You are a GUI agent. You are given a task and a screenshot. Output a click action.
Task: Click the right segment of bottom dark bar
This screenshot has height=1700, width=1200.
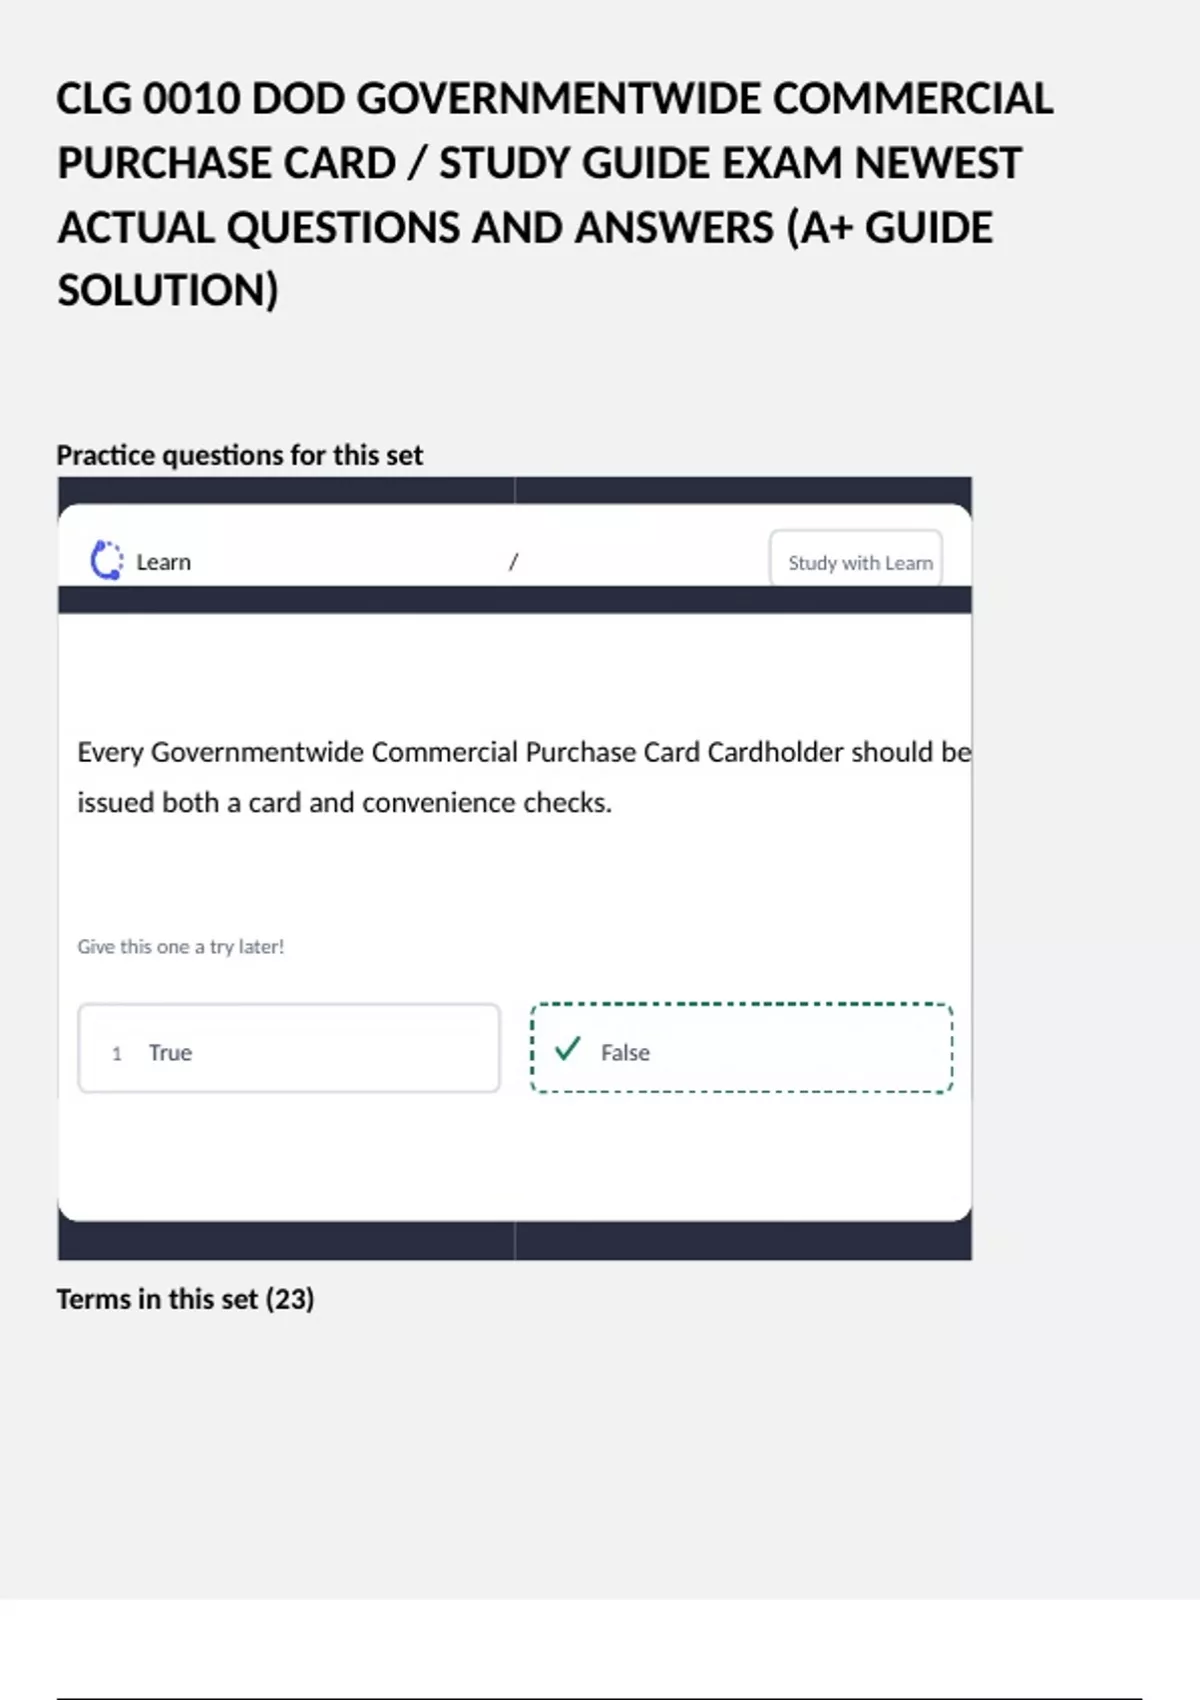click(x=743, y=1241)
